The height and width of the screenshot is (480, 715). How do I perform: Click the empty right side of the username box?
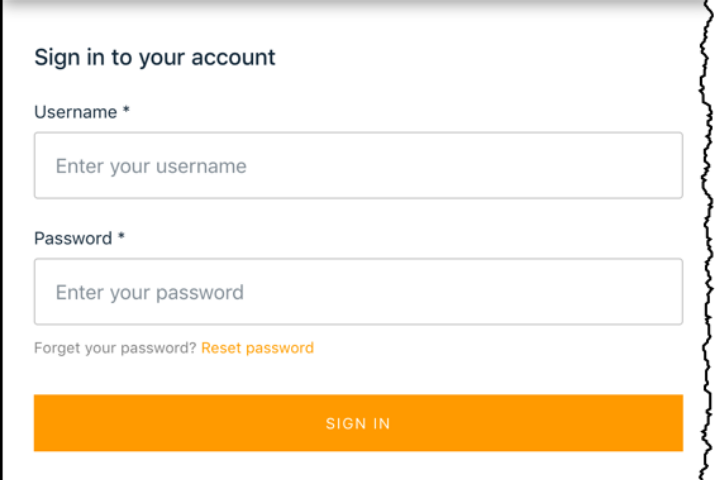560,166
